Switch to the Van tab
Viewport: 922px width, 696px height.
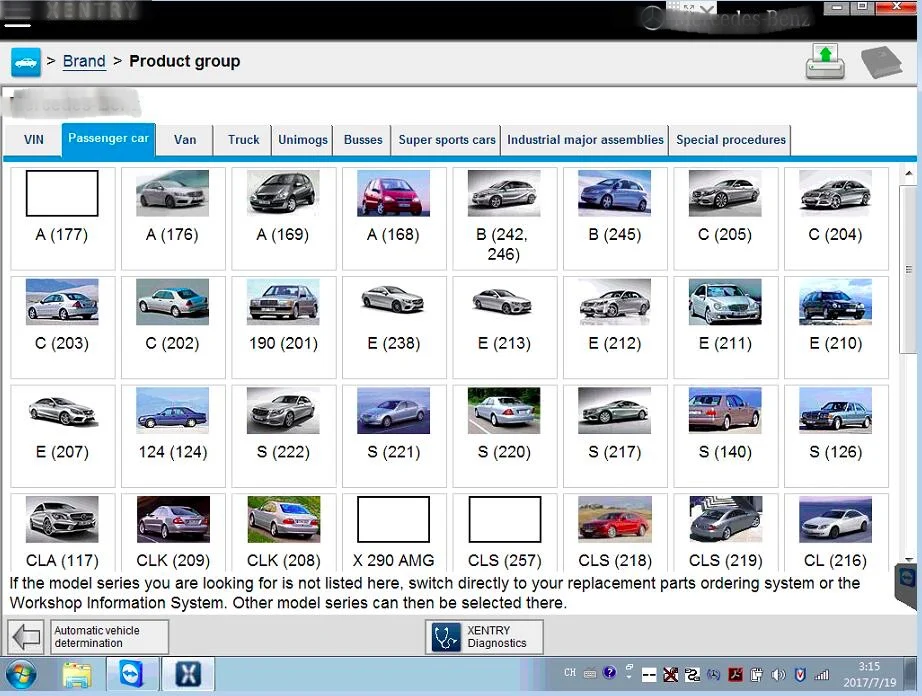[185, 140]
